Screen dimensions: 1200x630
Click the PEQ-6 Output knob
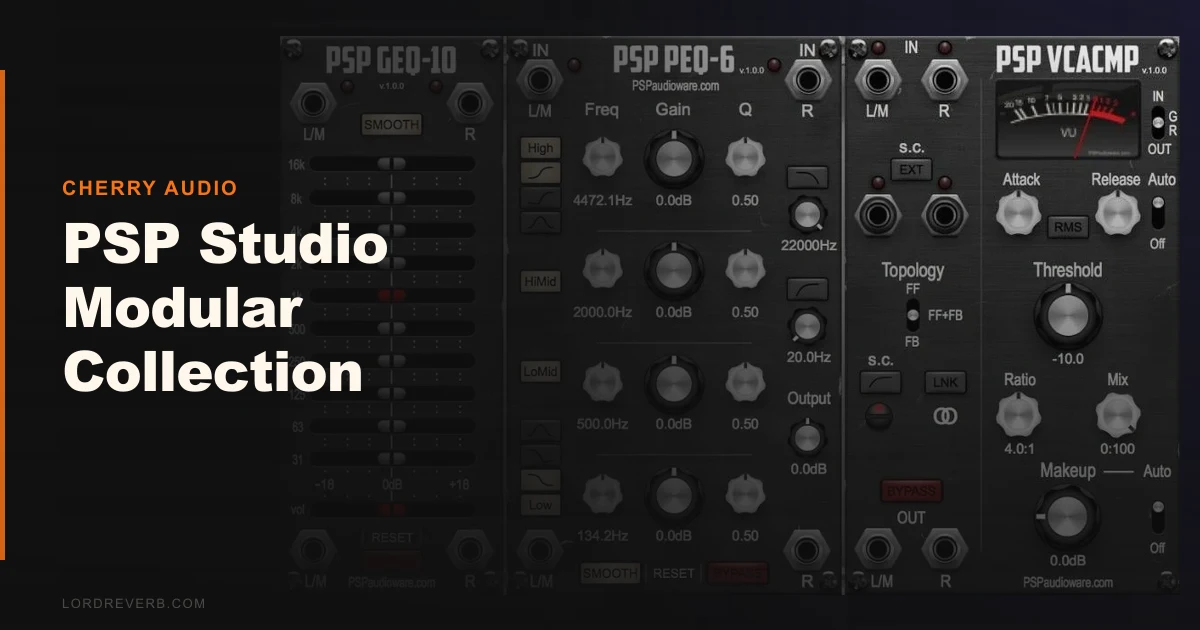pos(807,437)
